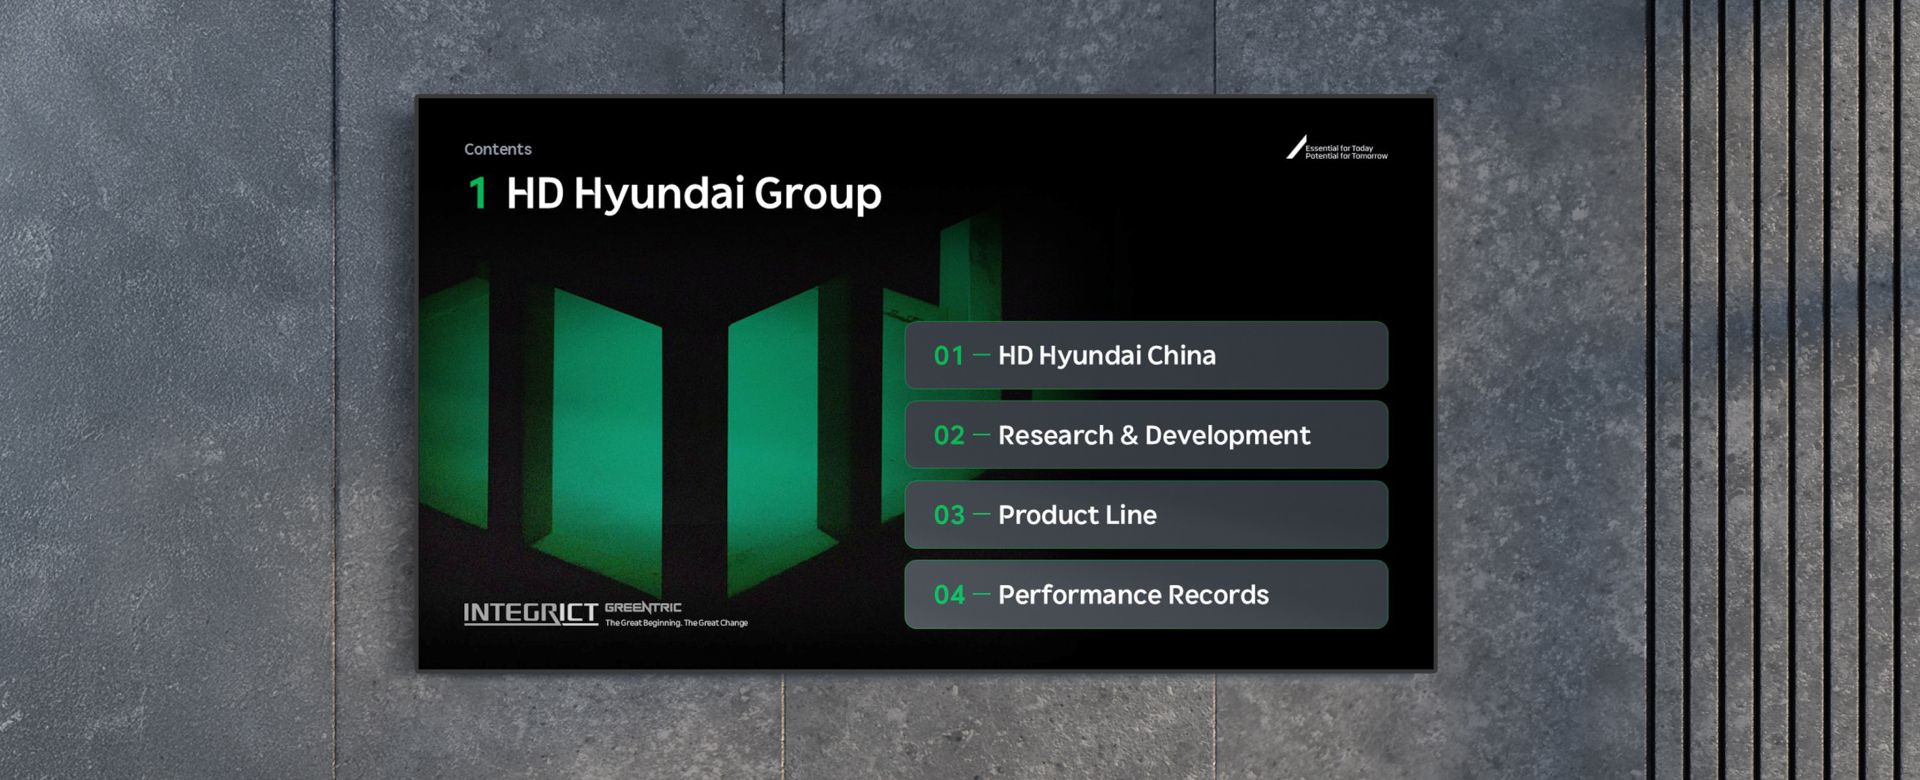
Task: Select the HD Hyundai Group title
Action: pyautogui.click(x=694, y=193)
